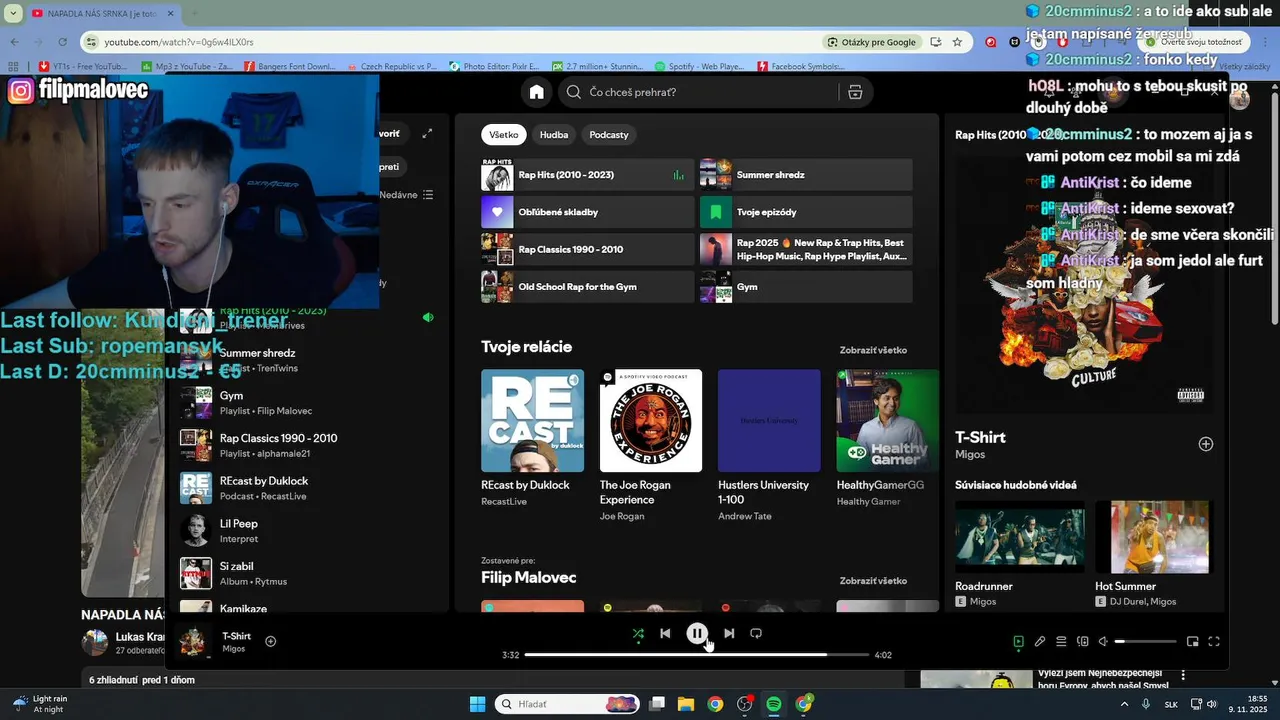Open the Browse icon in Spotify search bar
Image resolution: width=1280 pixels, height=720 pixels.
(855, 92)
